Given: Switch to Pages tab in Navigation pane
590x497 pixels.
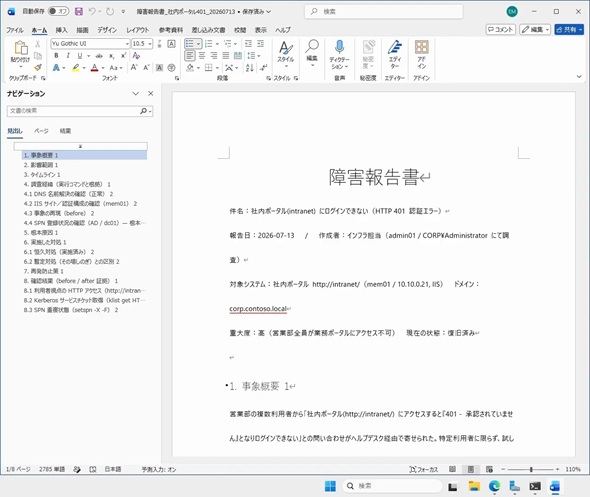Looking at the screenshot, I should pos(41,131).
